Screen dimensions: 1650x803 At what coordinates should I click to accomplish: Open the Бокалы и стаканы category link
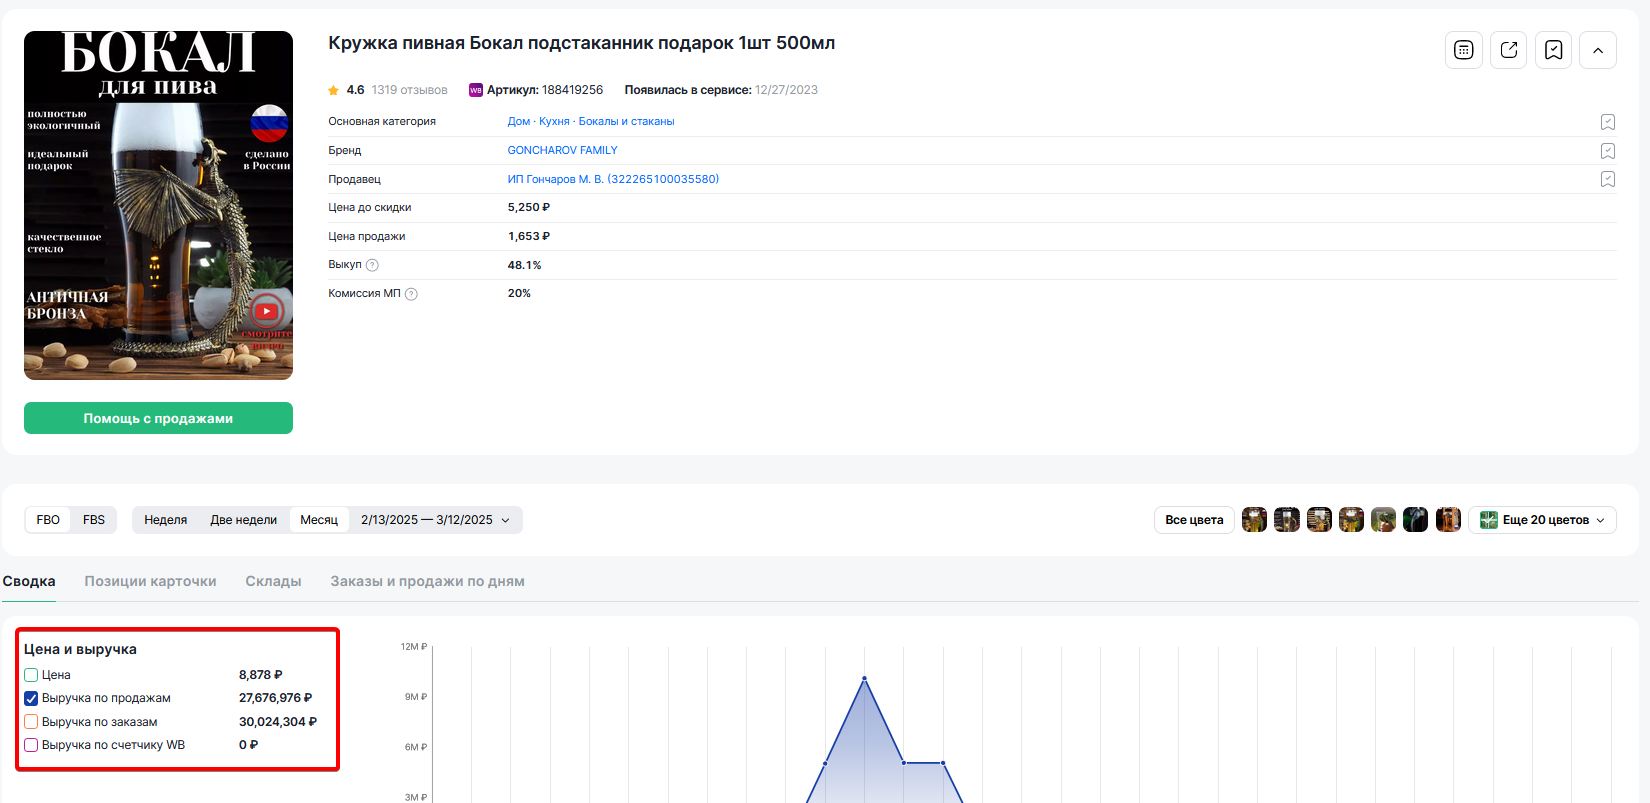626,122
